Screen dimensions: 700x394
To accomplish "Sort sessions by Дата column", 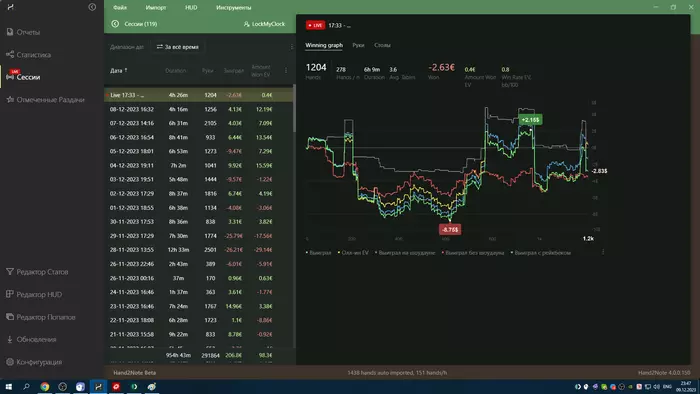I will pyautogui.click(x=118, y=71).
